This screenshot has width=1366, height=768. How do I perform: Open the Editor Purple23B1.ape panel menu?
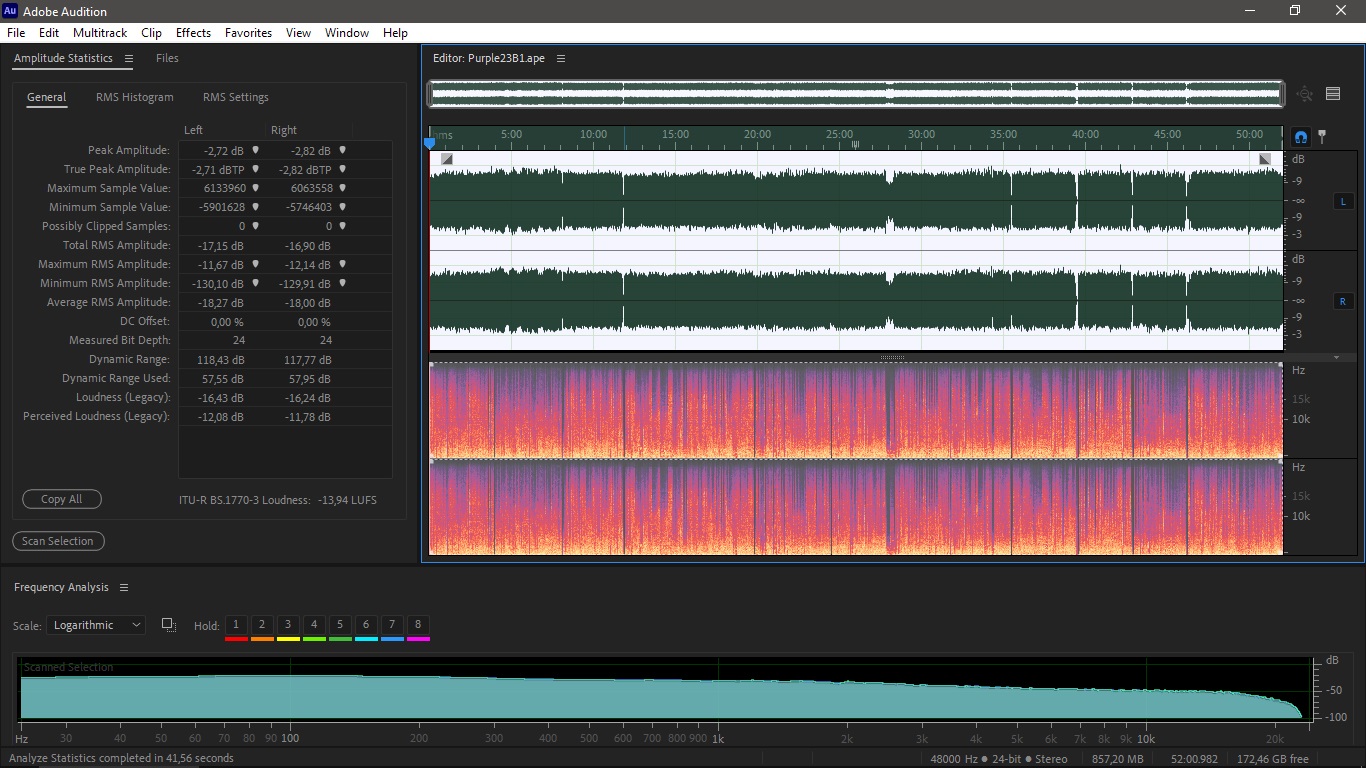coord(561,59)
